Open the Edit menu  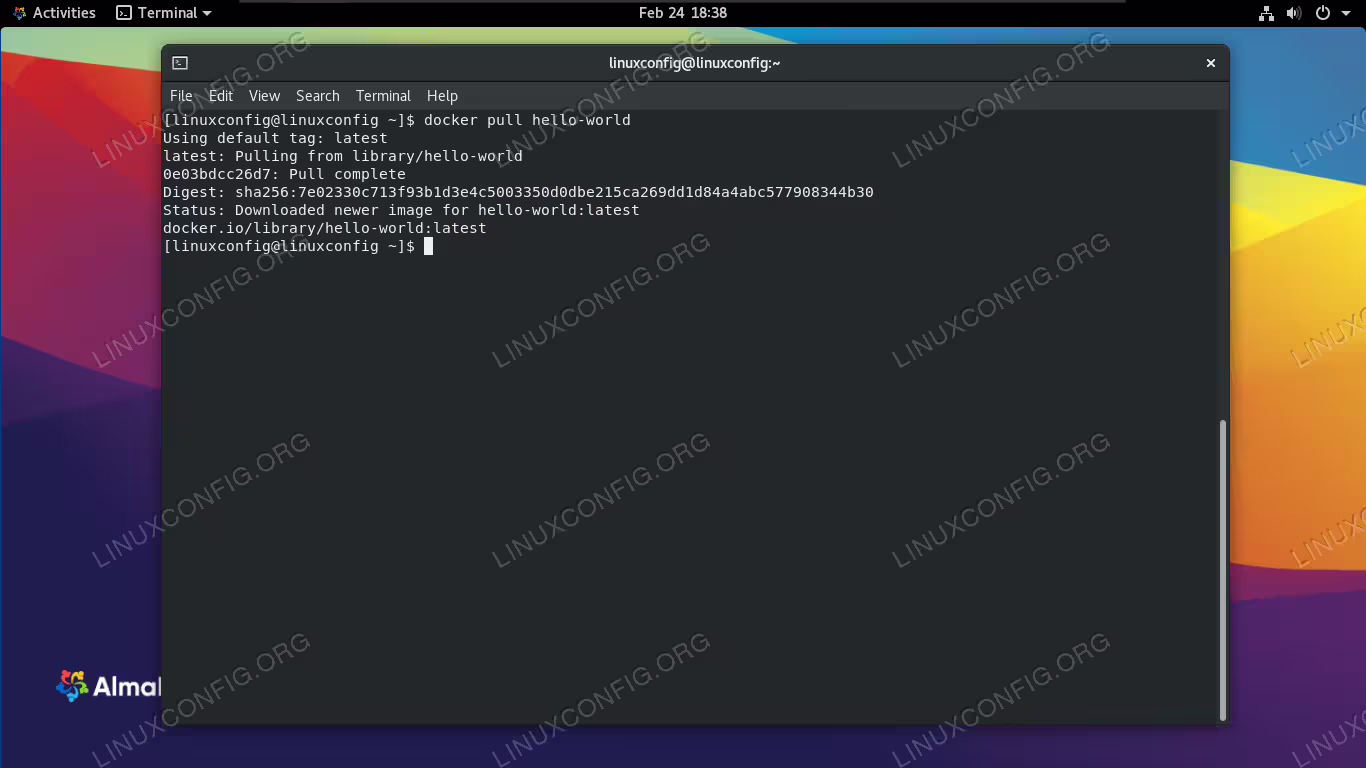[x=221, y=96]
